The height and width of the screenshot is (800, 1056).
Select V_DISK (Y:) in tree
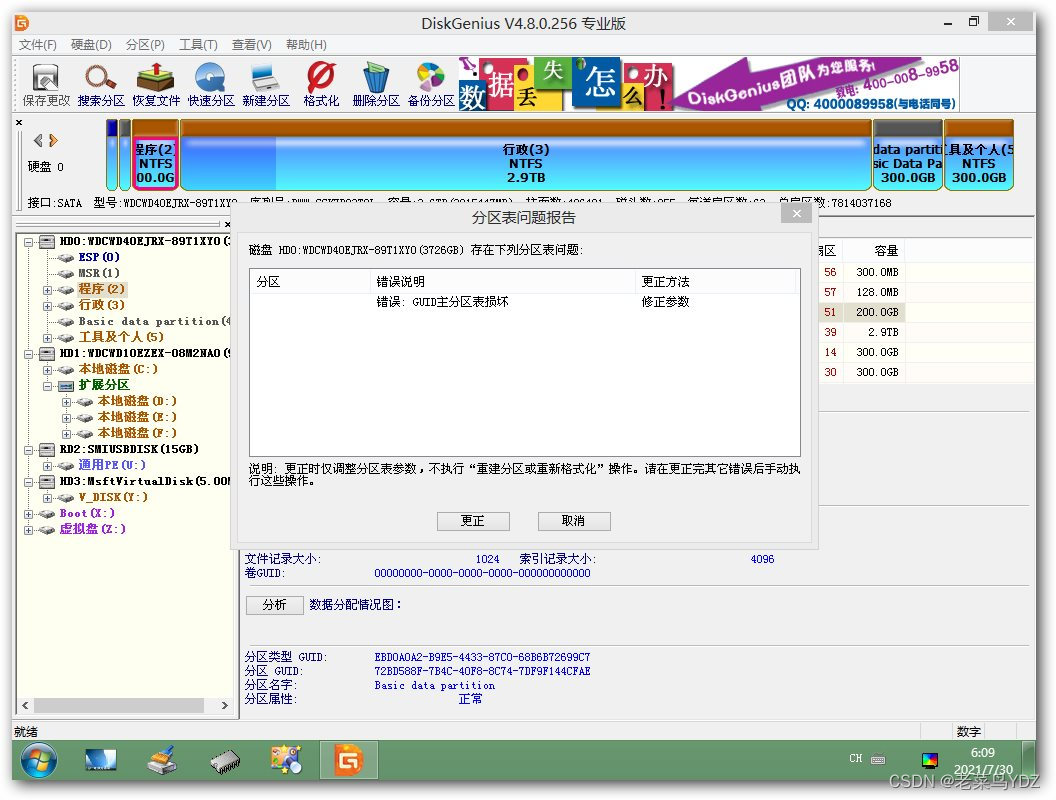[x=112, y=497]
